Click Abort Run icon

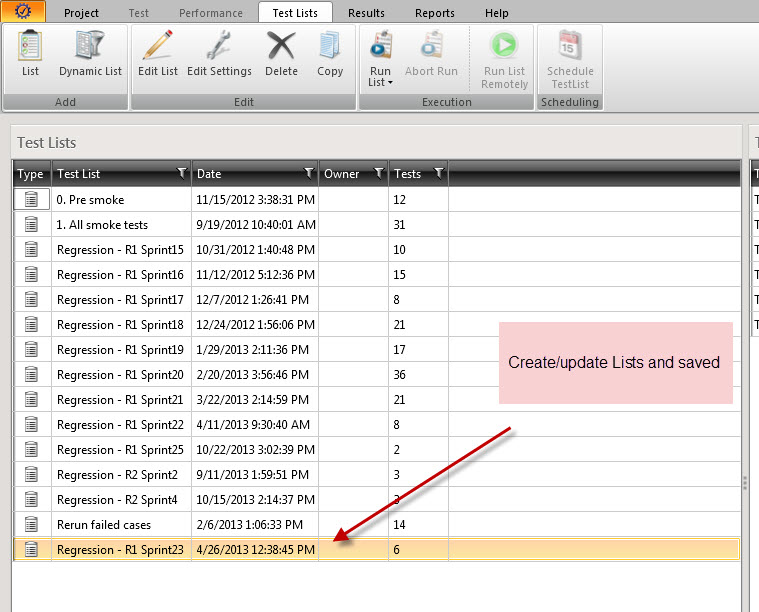click(x=431, y=45)
